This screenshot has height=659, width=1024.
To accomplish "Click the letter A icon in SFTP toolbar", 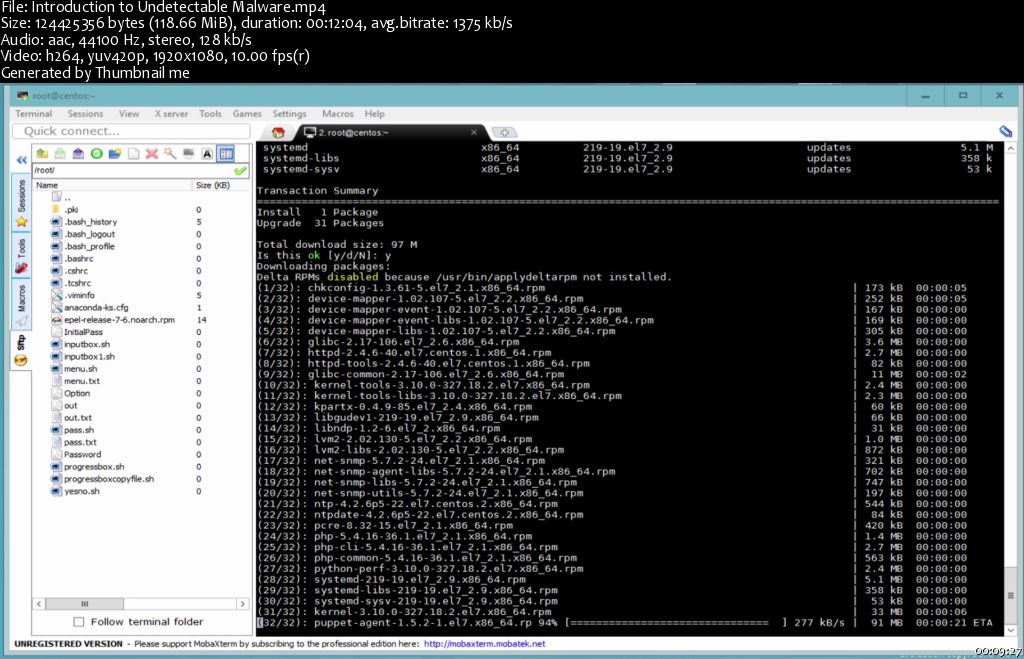I will click(x=207, y=153).
